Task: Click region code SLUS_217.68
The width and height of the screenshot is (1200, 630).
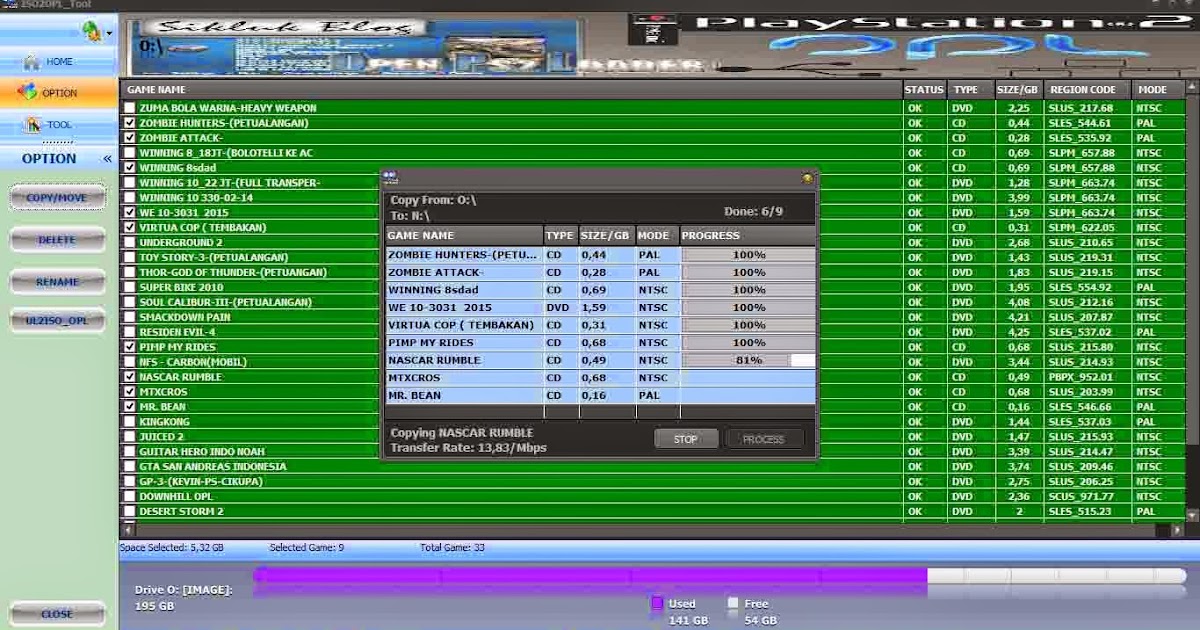Action: point(1081,108)
